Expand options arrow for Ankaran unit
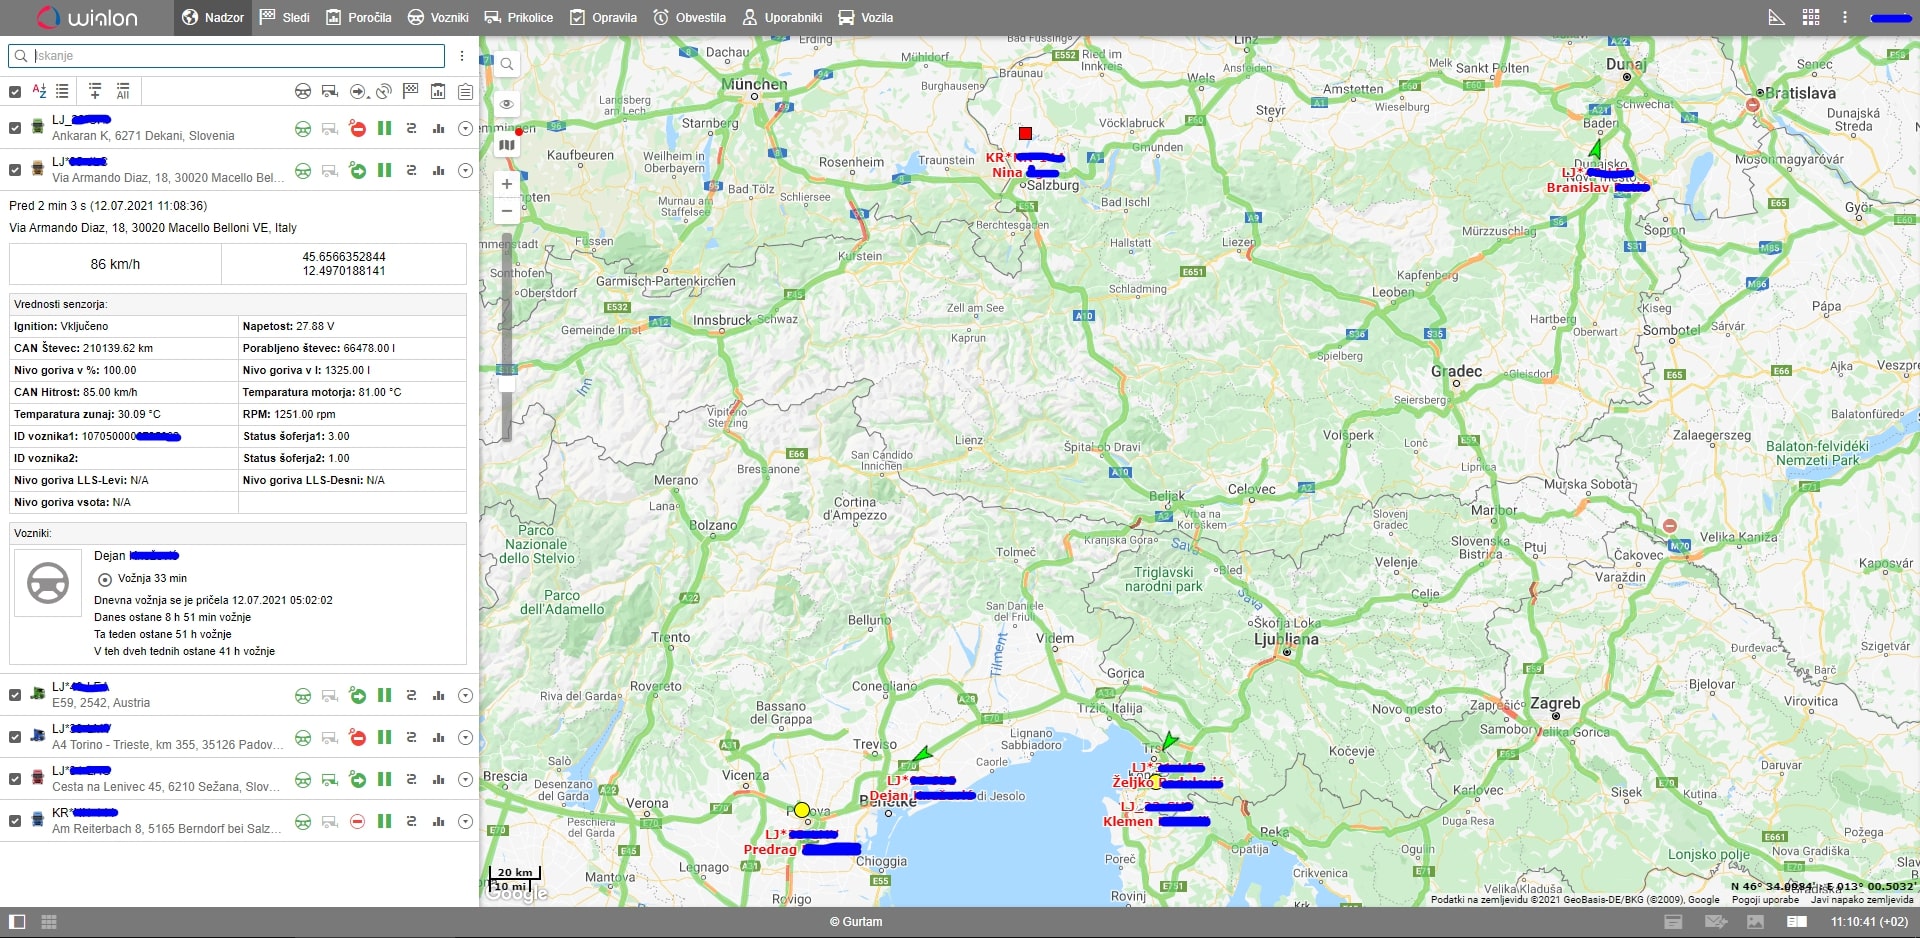The image size is (1920, 938). (465, 129)
